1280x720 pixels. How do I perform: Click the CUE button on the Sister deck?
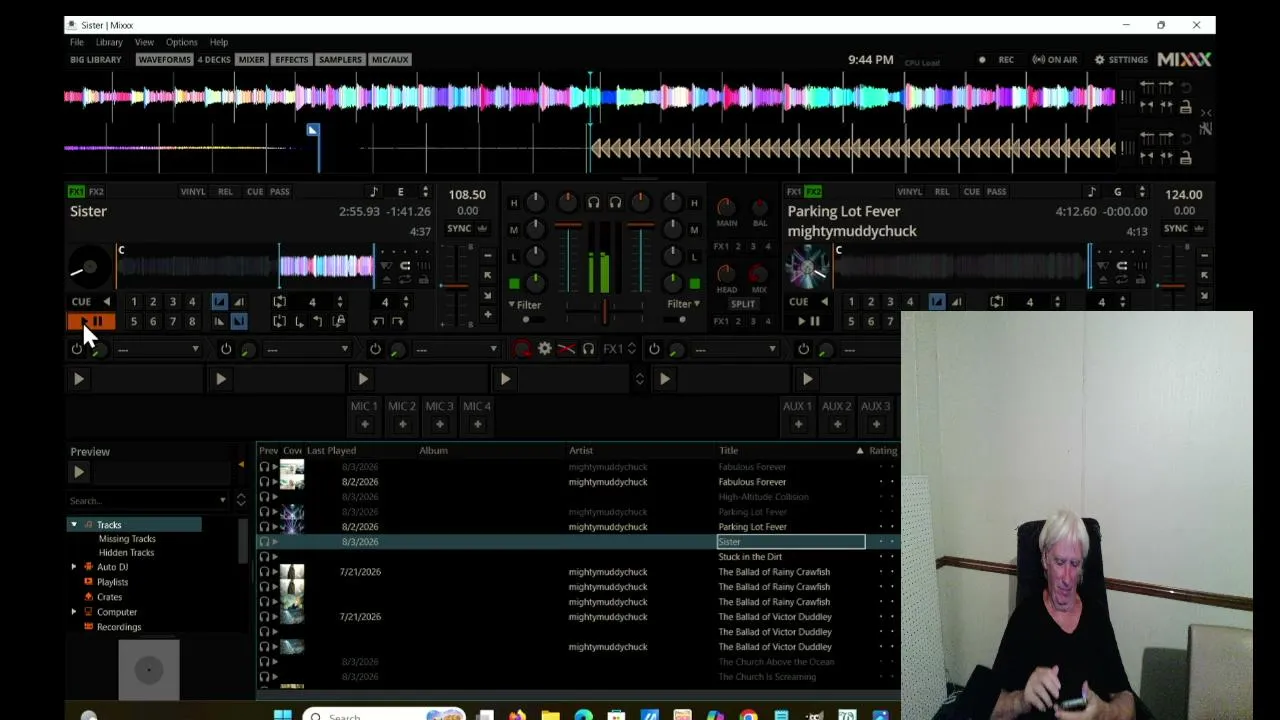[81, 301]
